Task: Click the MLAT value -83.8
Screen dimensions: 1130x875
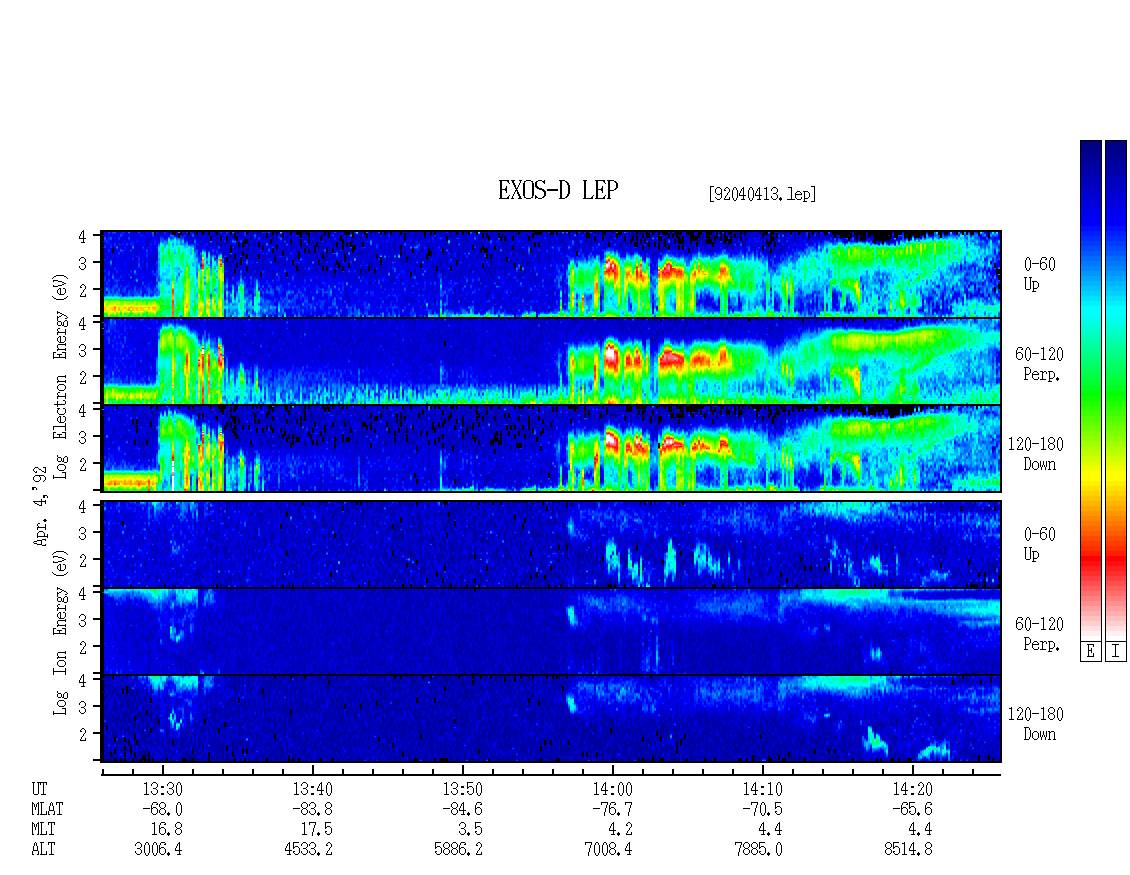Action: point(312,809)
